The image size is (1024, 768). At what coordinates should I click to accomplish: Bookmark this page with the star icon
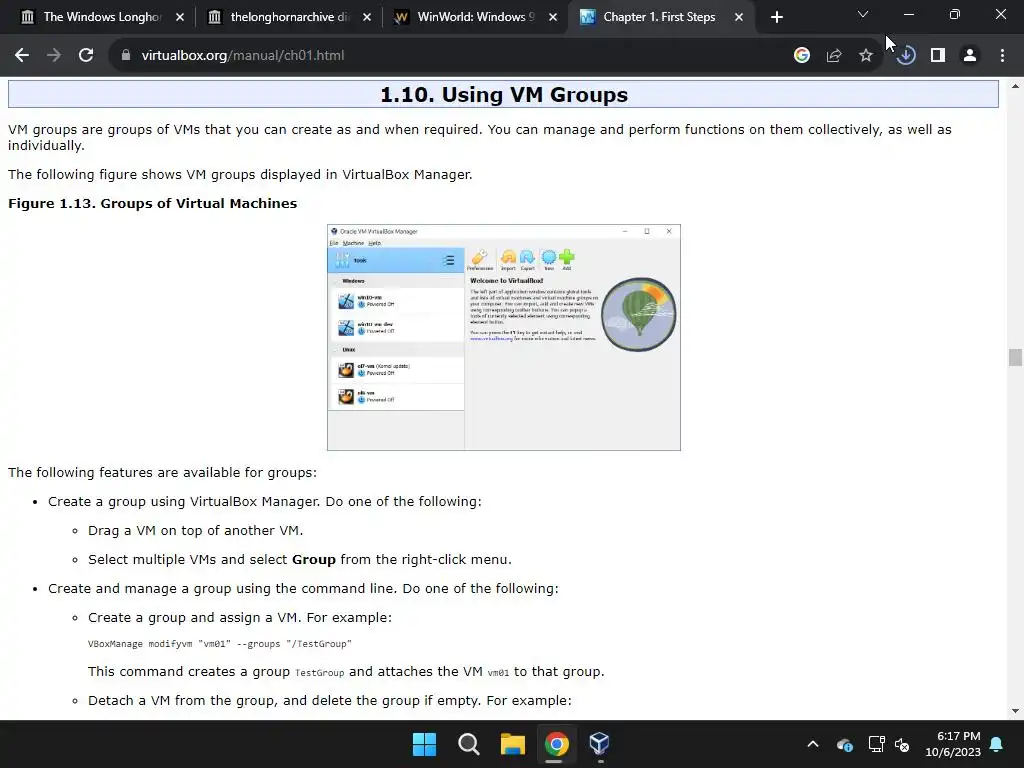(866, 56)
